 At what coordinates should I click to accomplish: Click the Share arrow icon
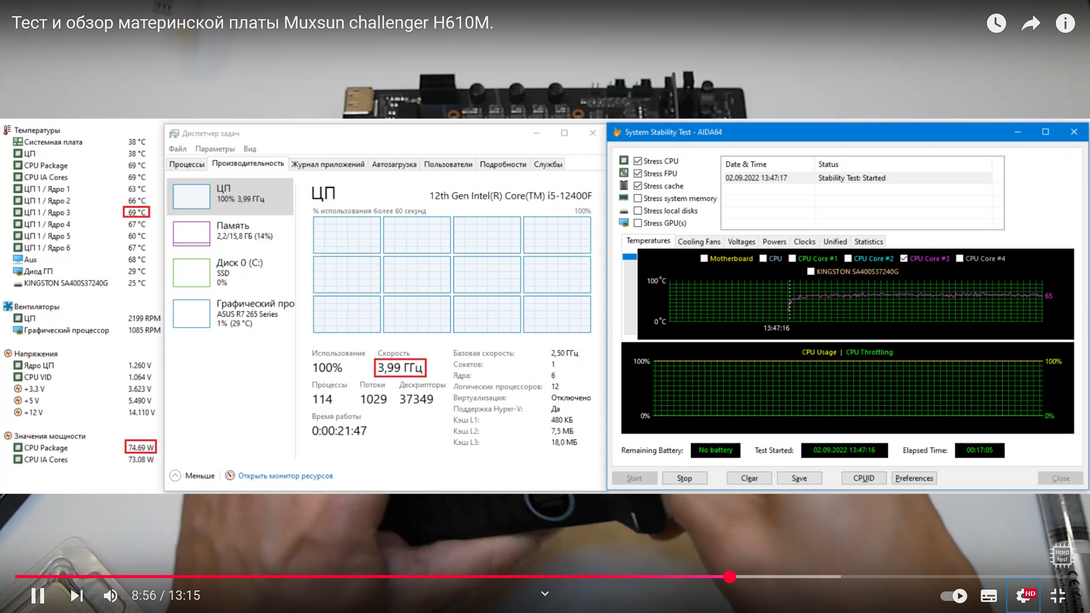click(x=1030, y=24)
